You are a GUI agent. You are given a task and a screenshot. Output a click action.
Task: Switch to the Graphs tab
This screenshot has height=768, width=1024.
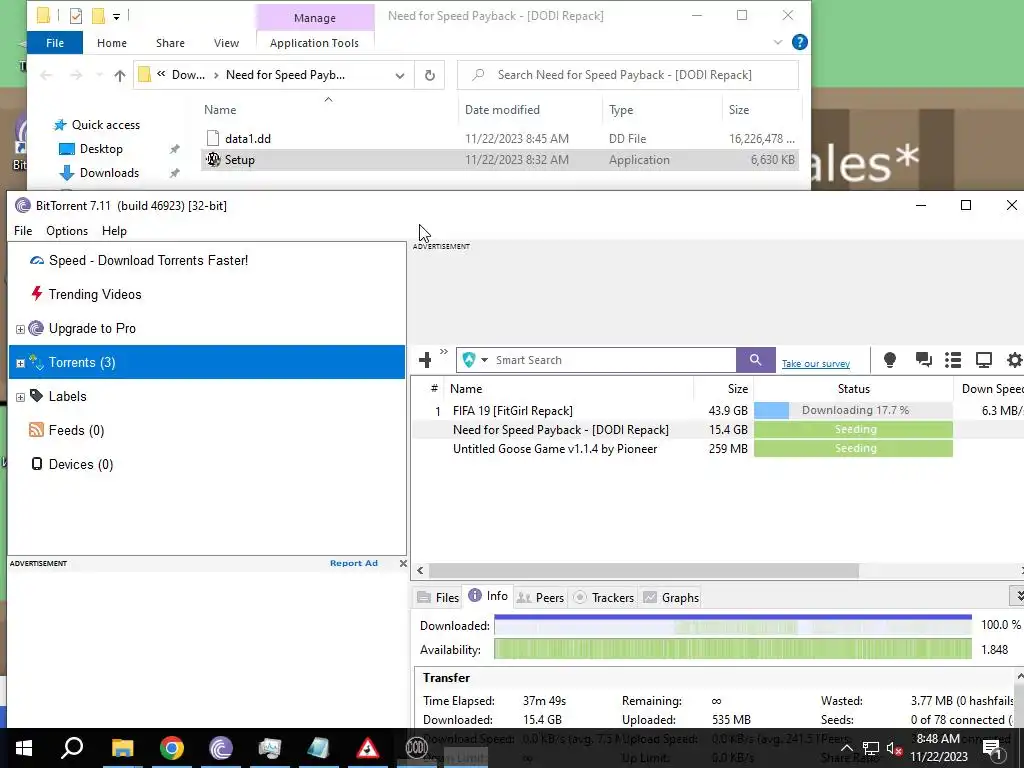tap(671, 598)
